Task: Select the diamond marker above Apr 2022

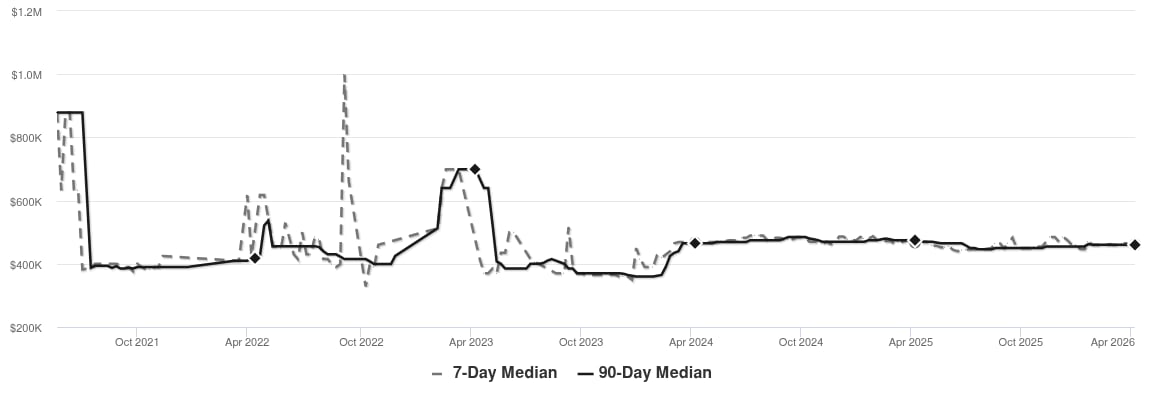Action: point(255,258)
